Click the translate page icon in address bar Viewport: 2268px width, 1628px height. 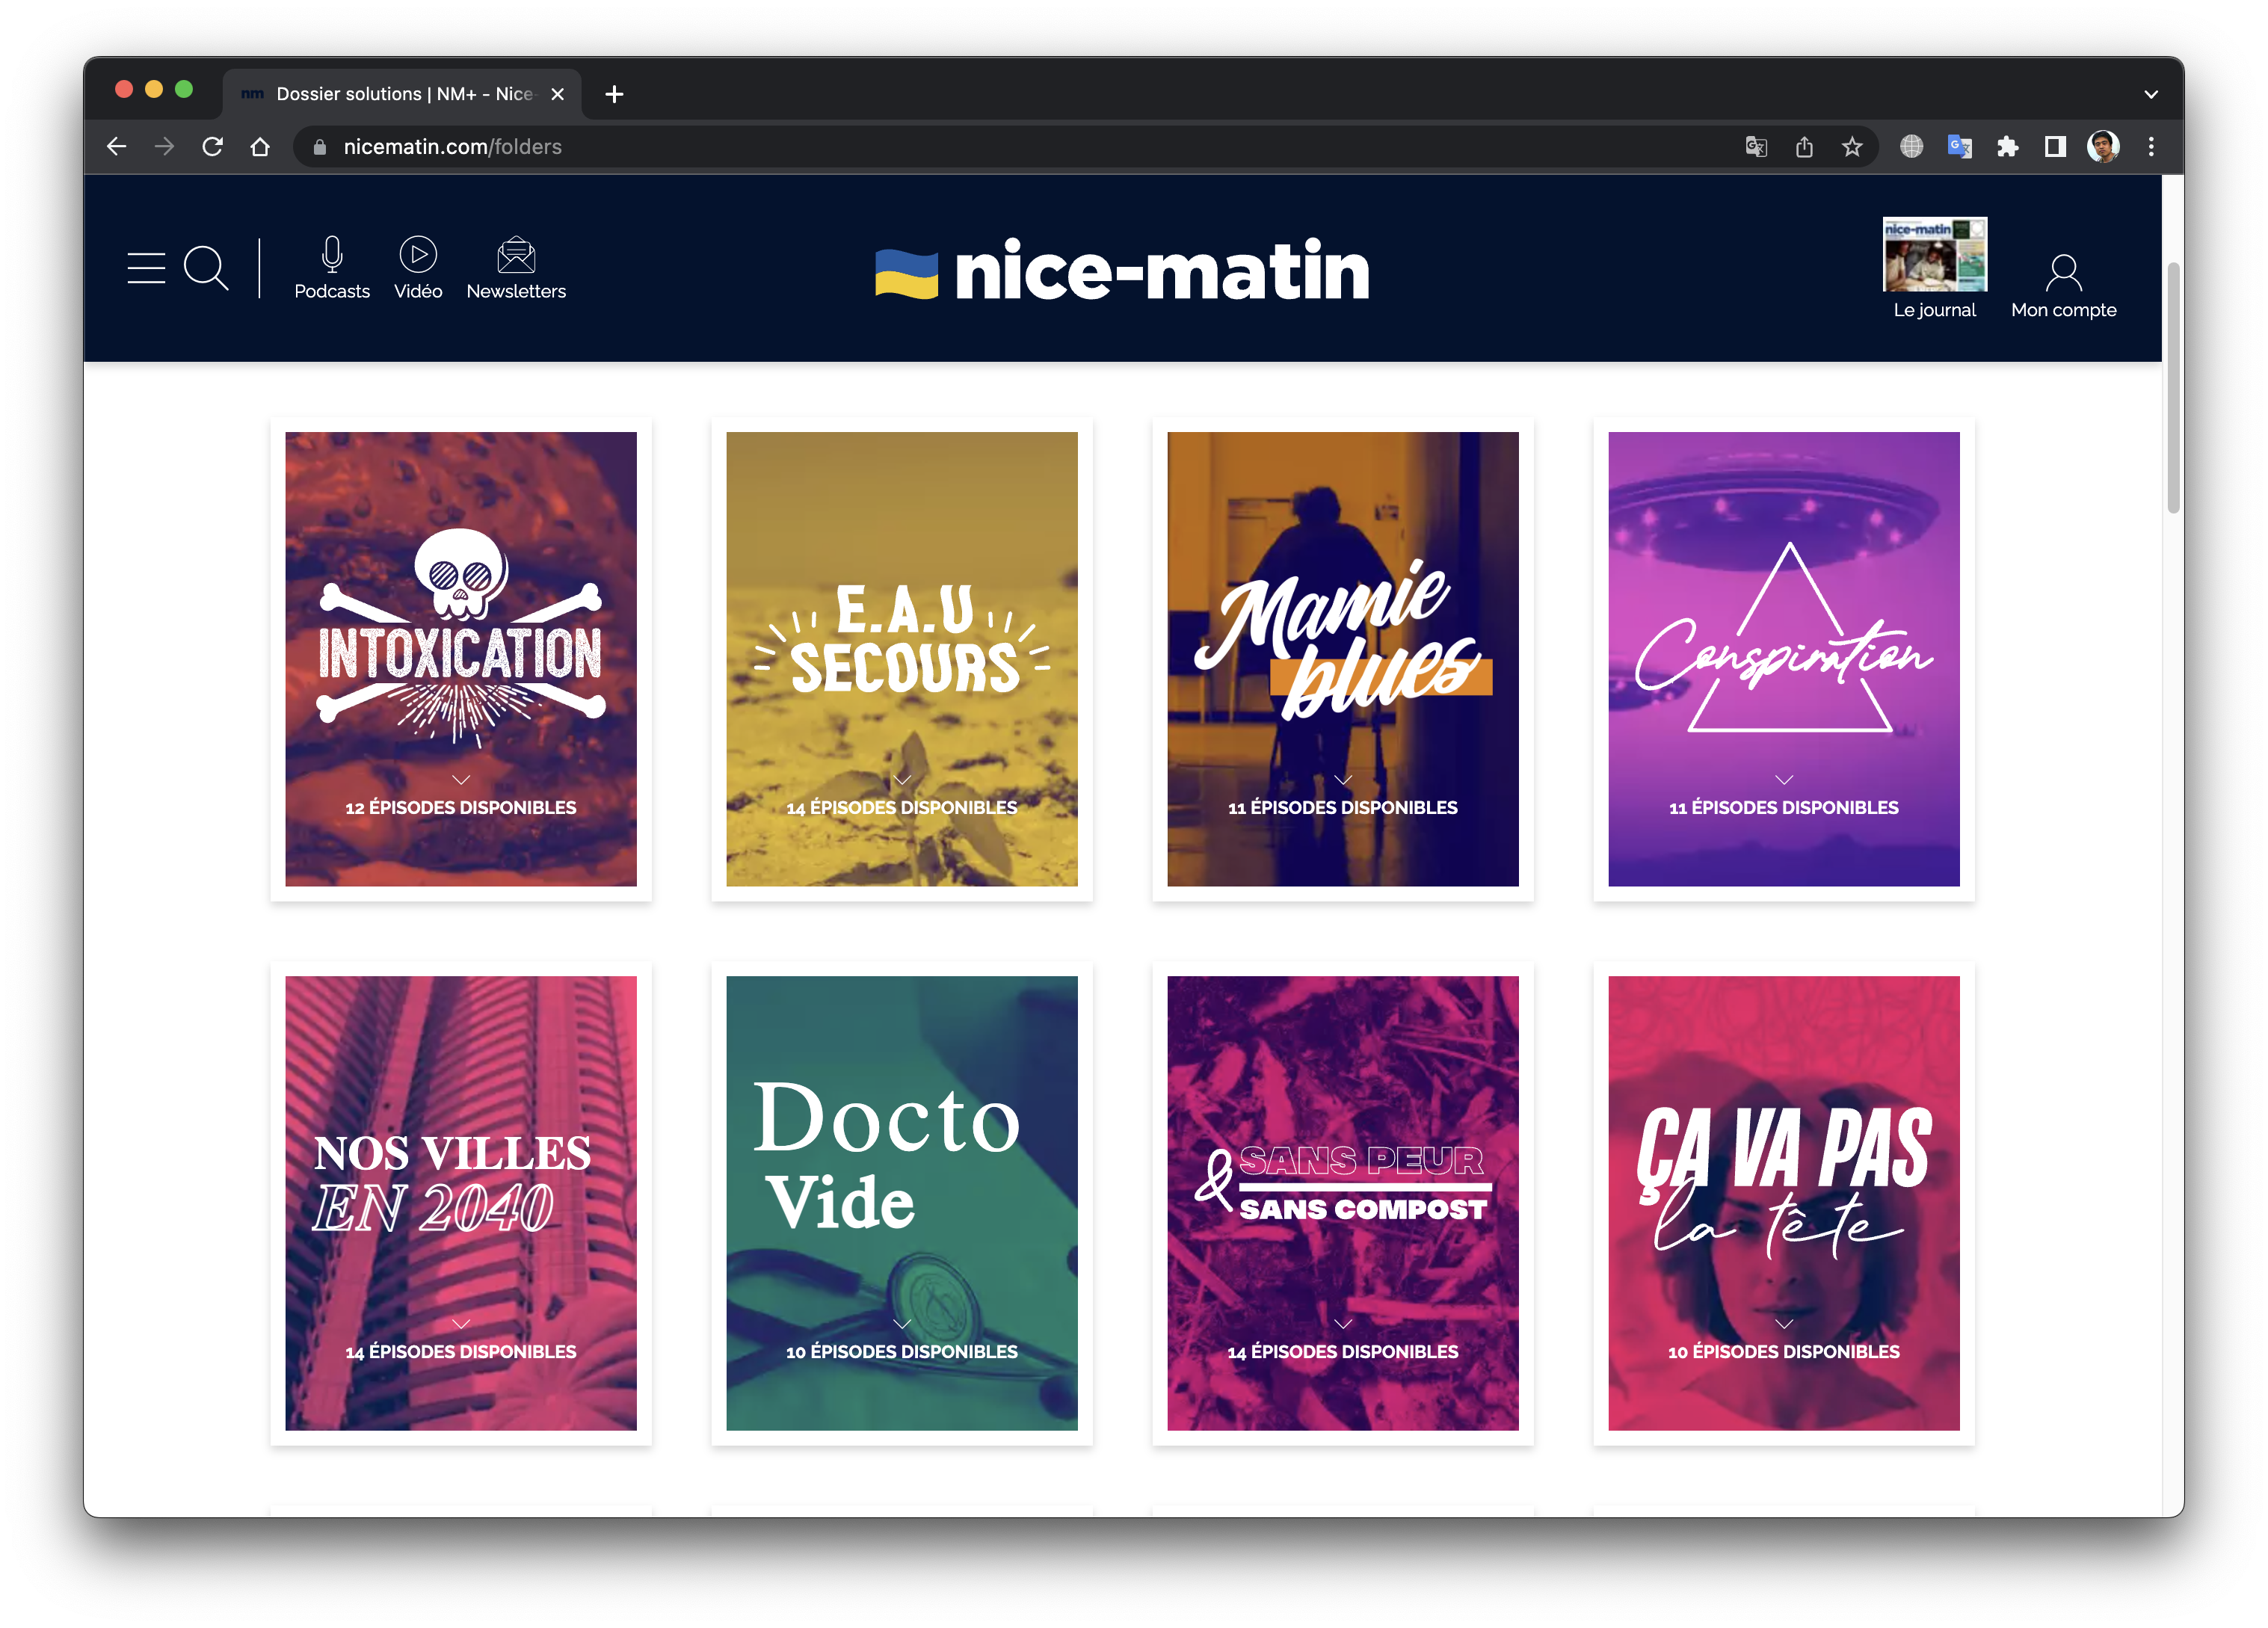[1756, 147]
